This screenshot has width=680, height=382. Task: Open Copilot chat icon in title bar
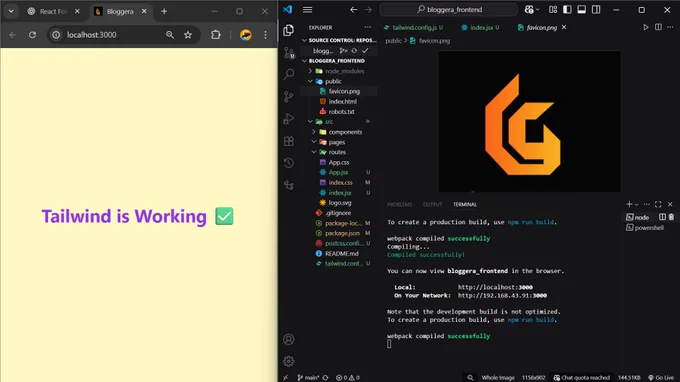point(529,10)
